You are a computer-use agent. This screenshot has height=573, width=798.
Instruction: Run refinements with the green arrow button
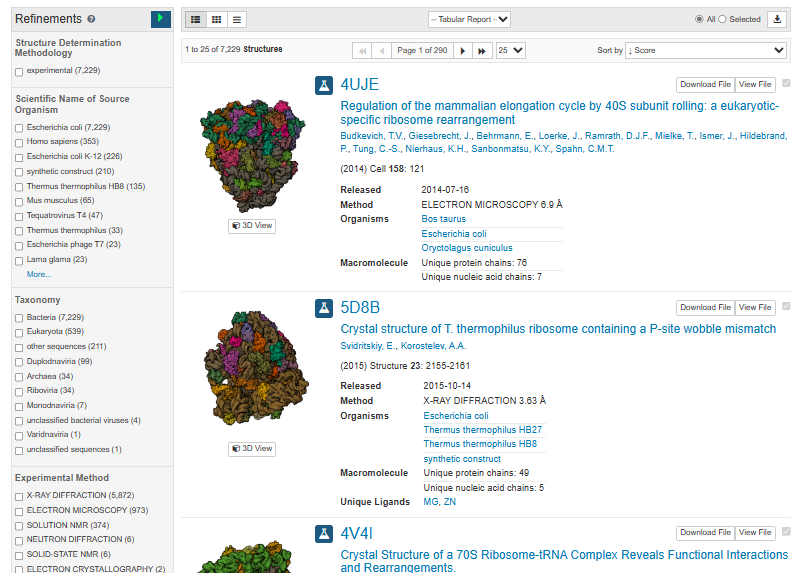coord(161,19)
